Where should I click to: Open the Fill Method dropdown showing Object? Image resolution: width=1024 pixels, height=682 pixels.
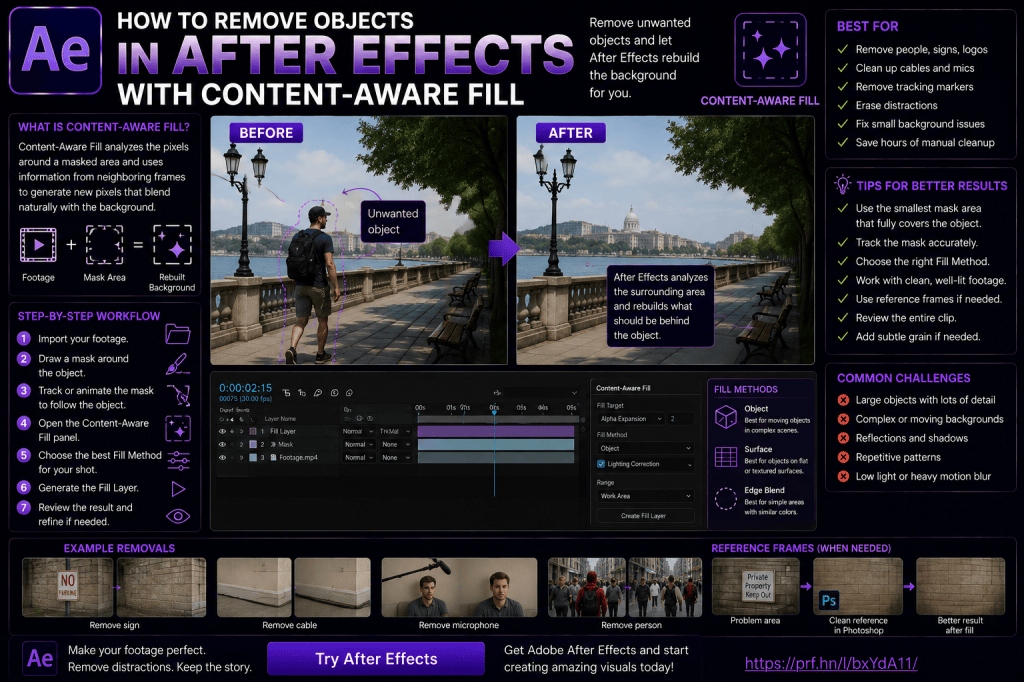[645, 448]
